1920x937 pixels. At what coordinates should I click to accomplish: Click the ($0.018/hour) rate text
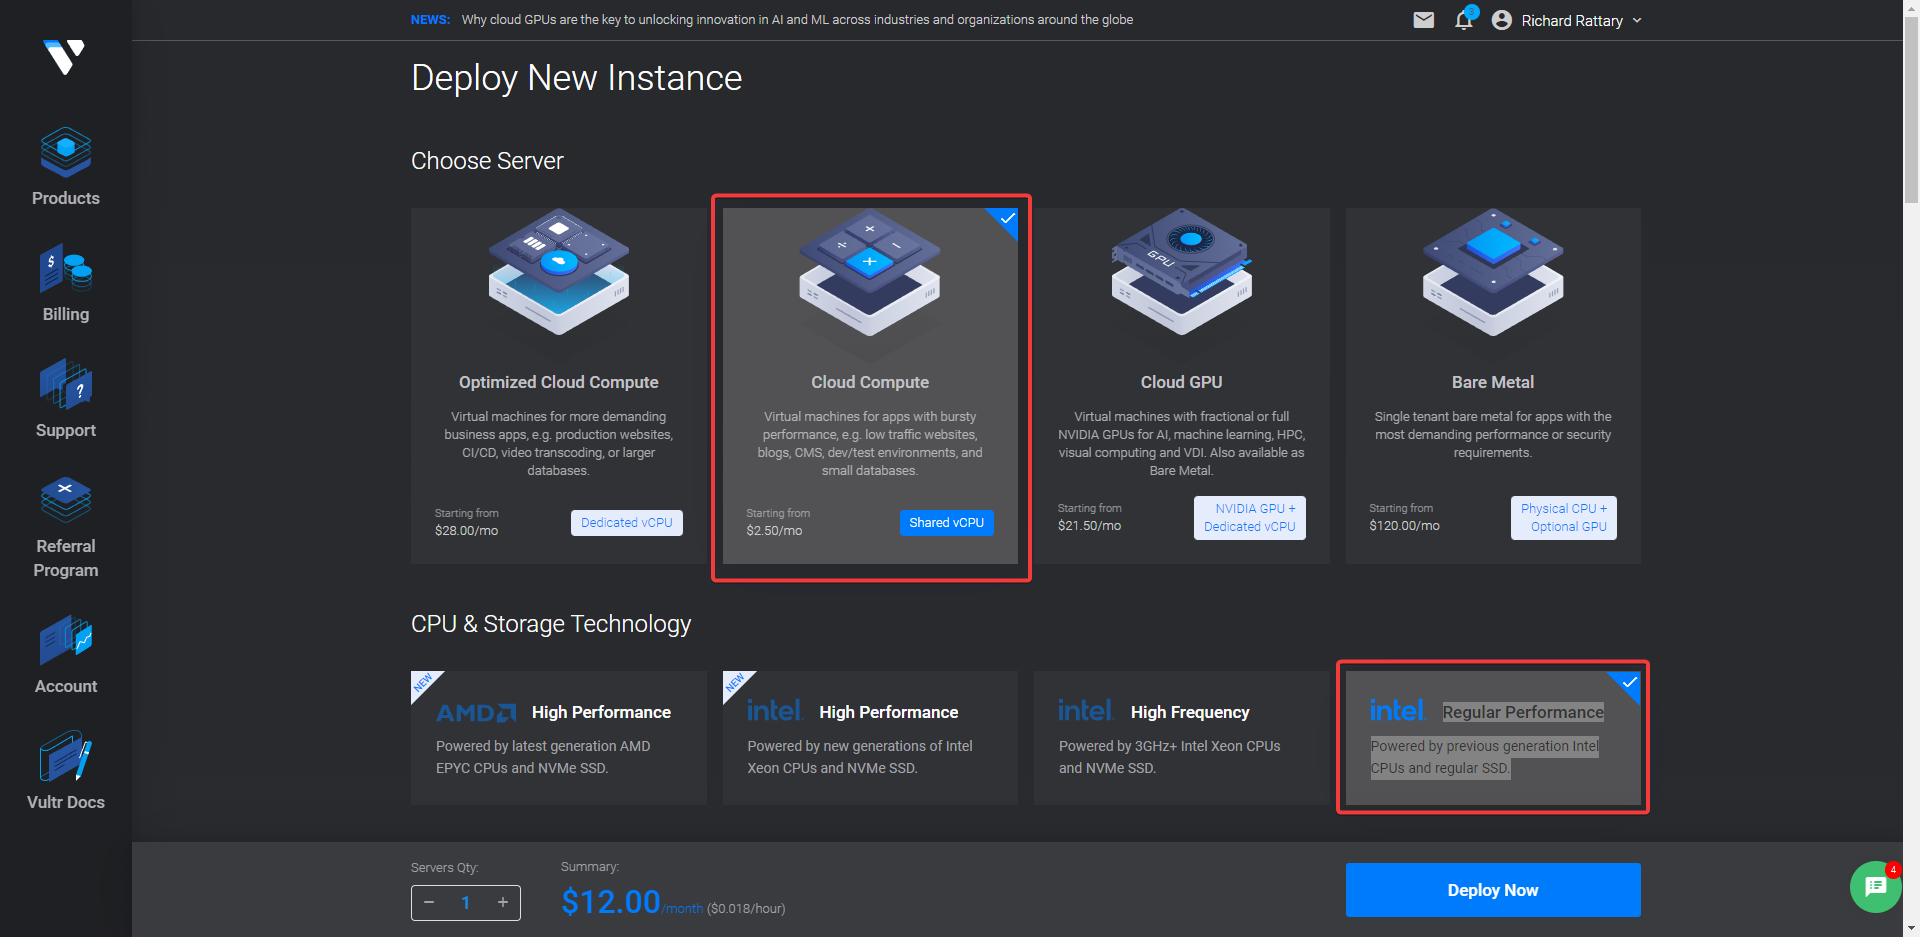point(746,909)
